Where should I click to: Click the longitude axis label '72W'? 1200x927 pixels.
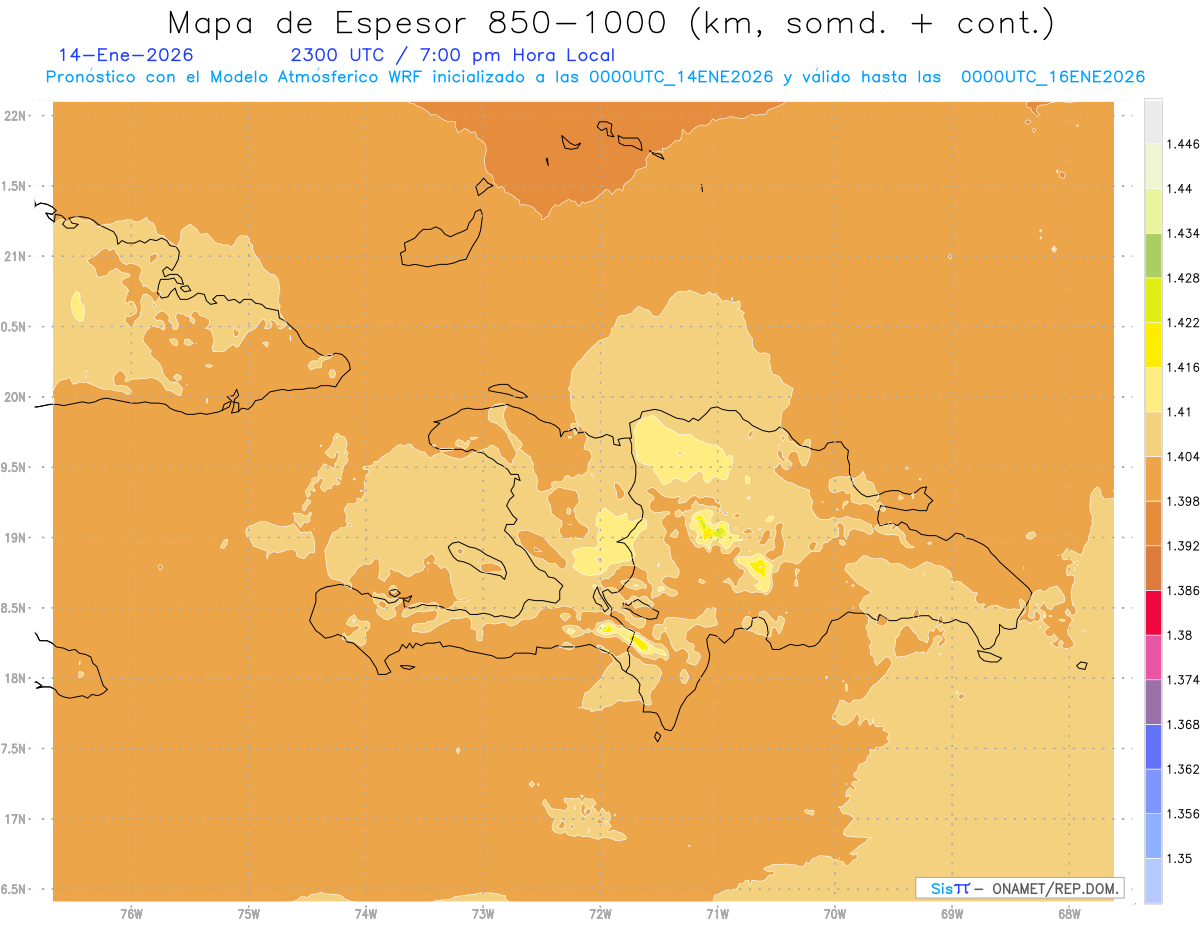coord(600,914)
